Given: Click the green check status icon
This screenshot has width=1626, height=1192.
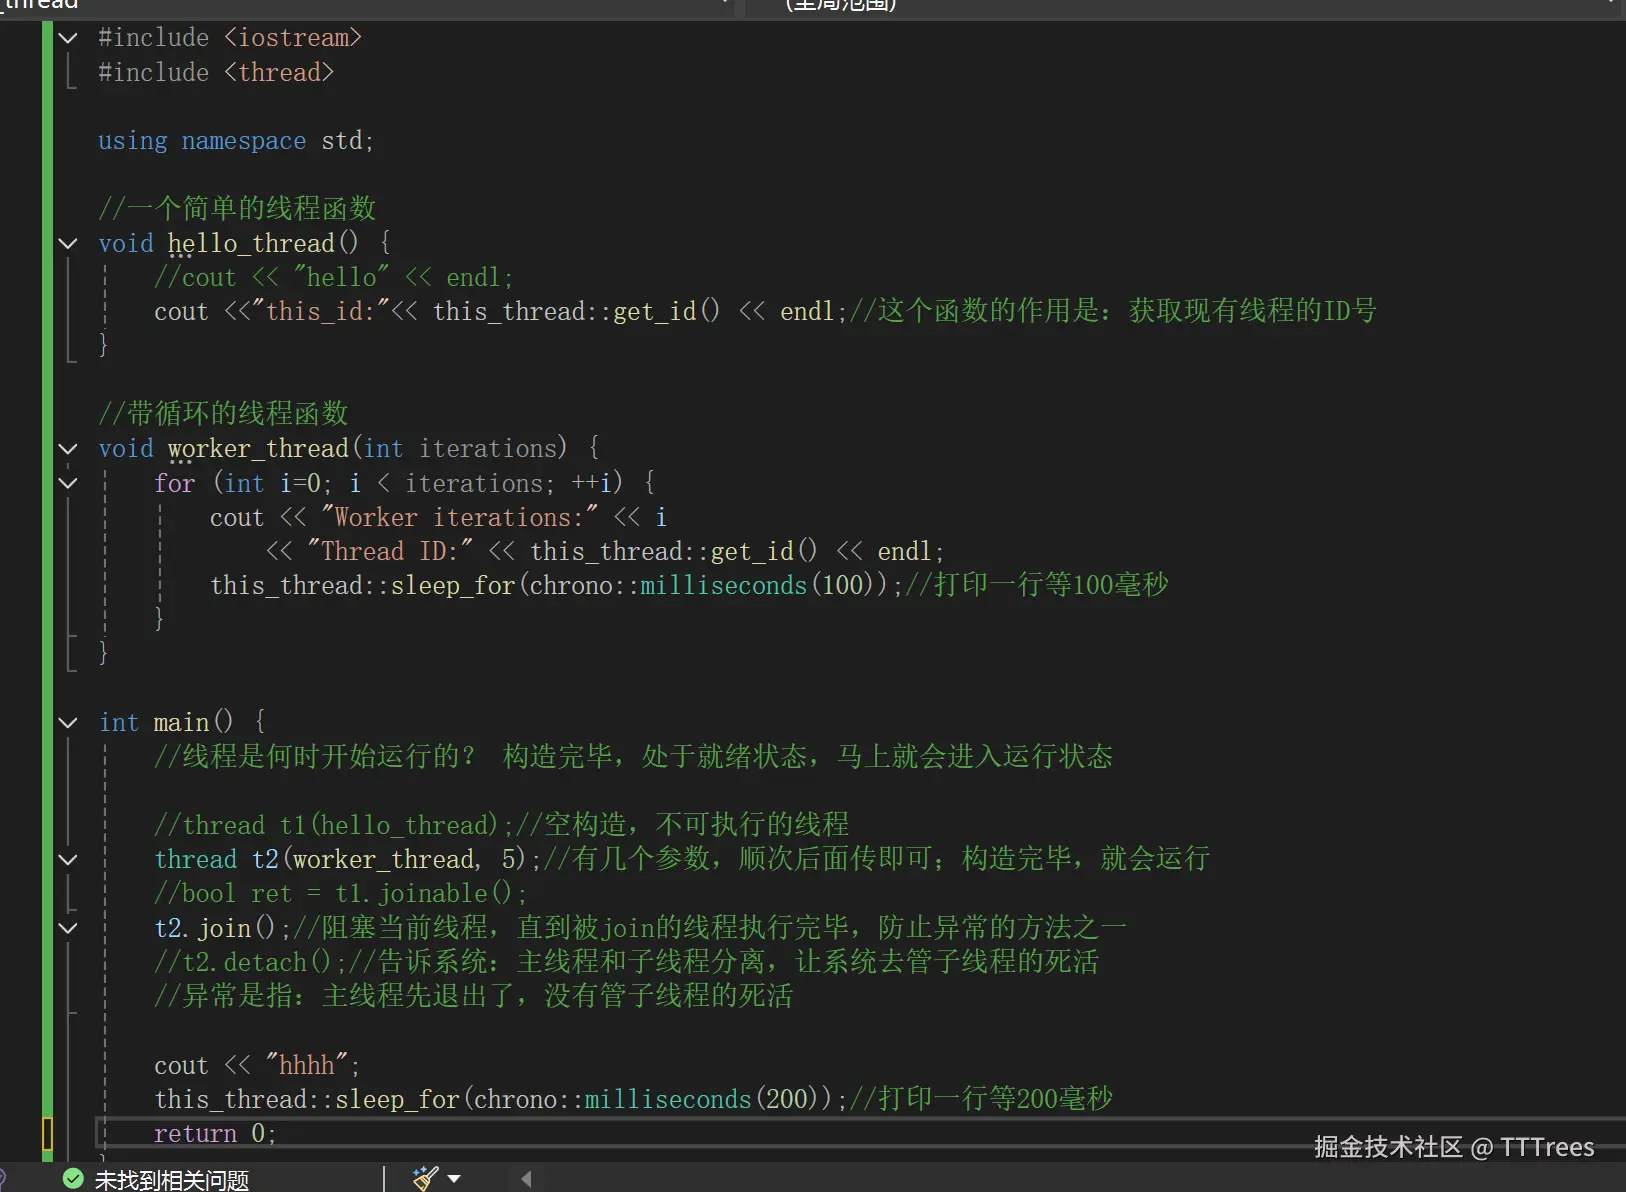Looking at the screenshot, I should point(73,1179).
